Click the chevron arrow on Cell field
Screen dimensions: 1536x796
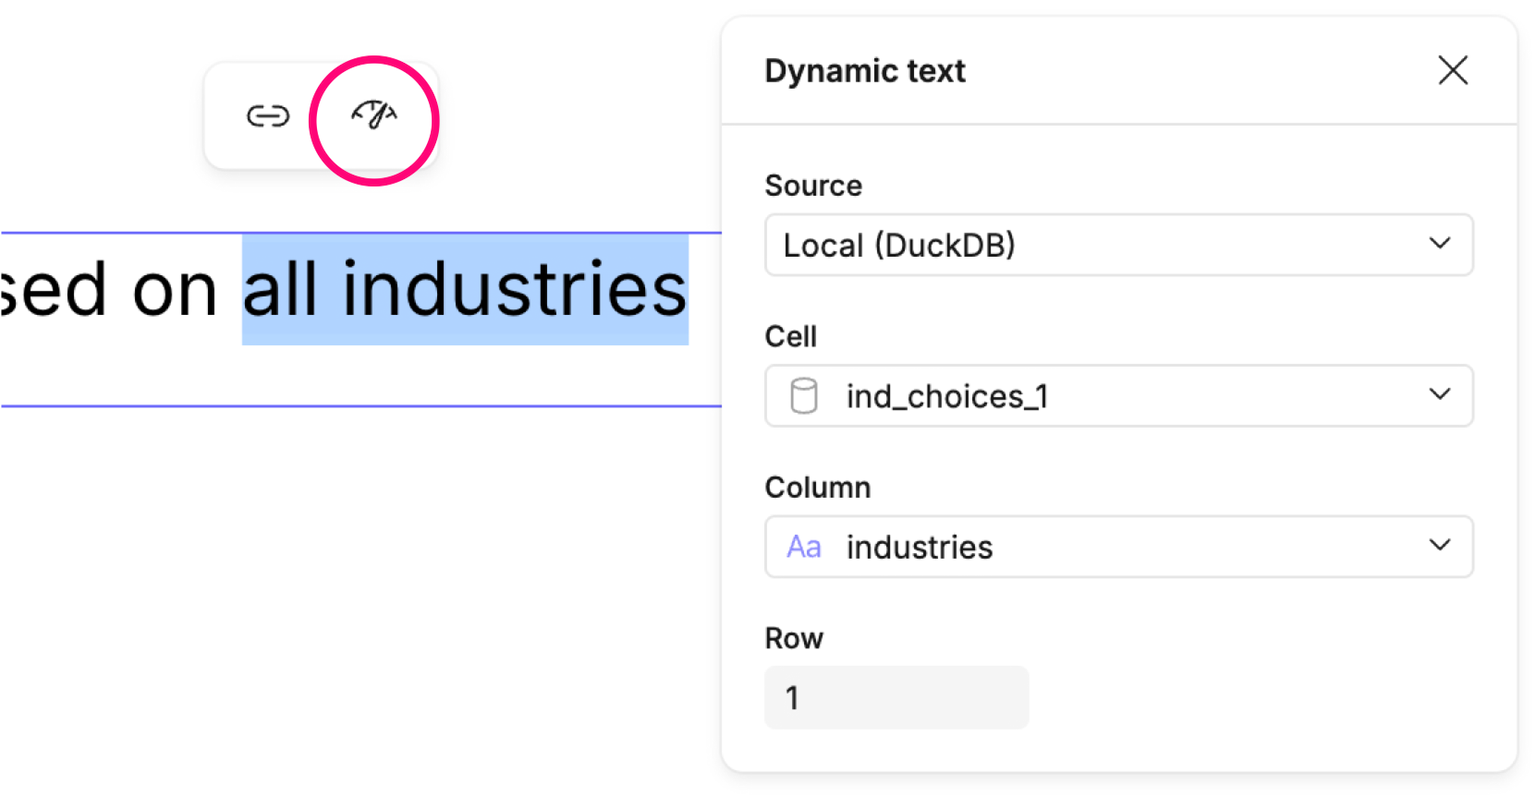tap(1439, 394)
